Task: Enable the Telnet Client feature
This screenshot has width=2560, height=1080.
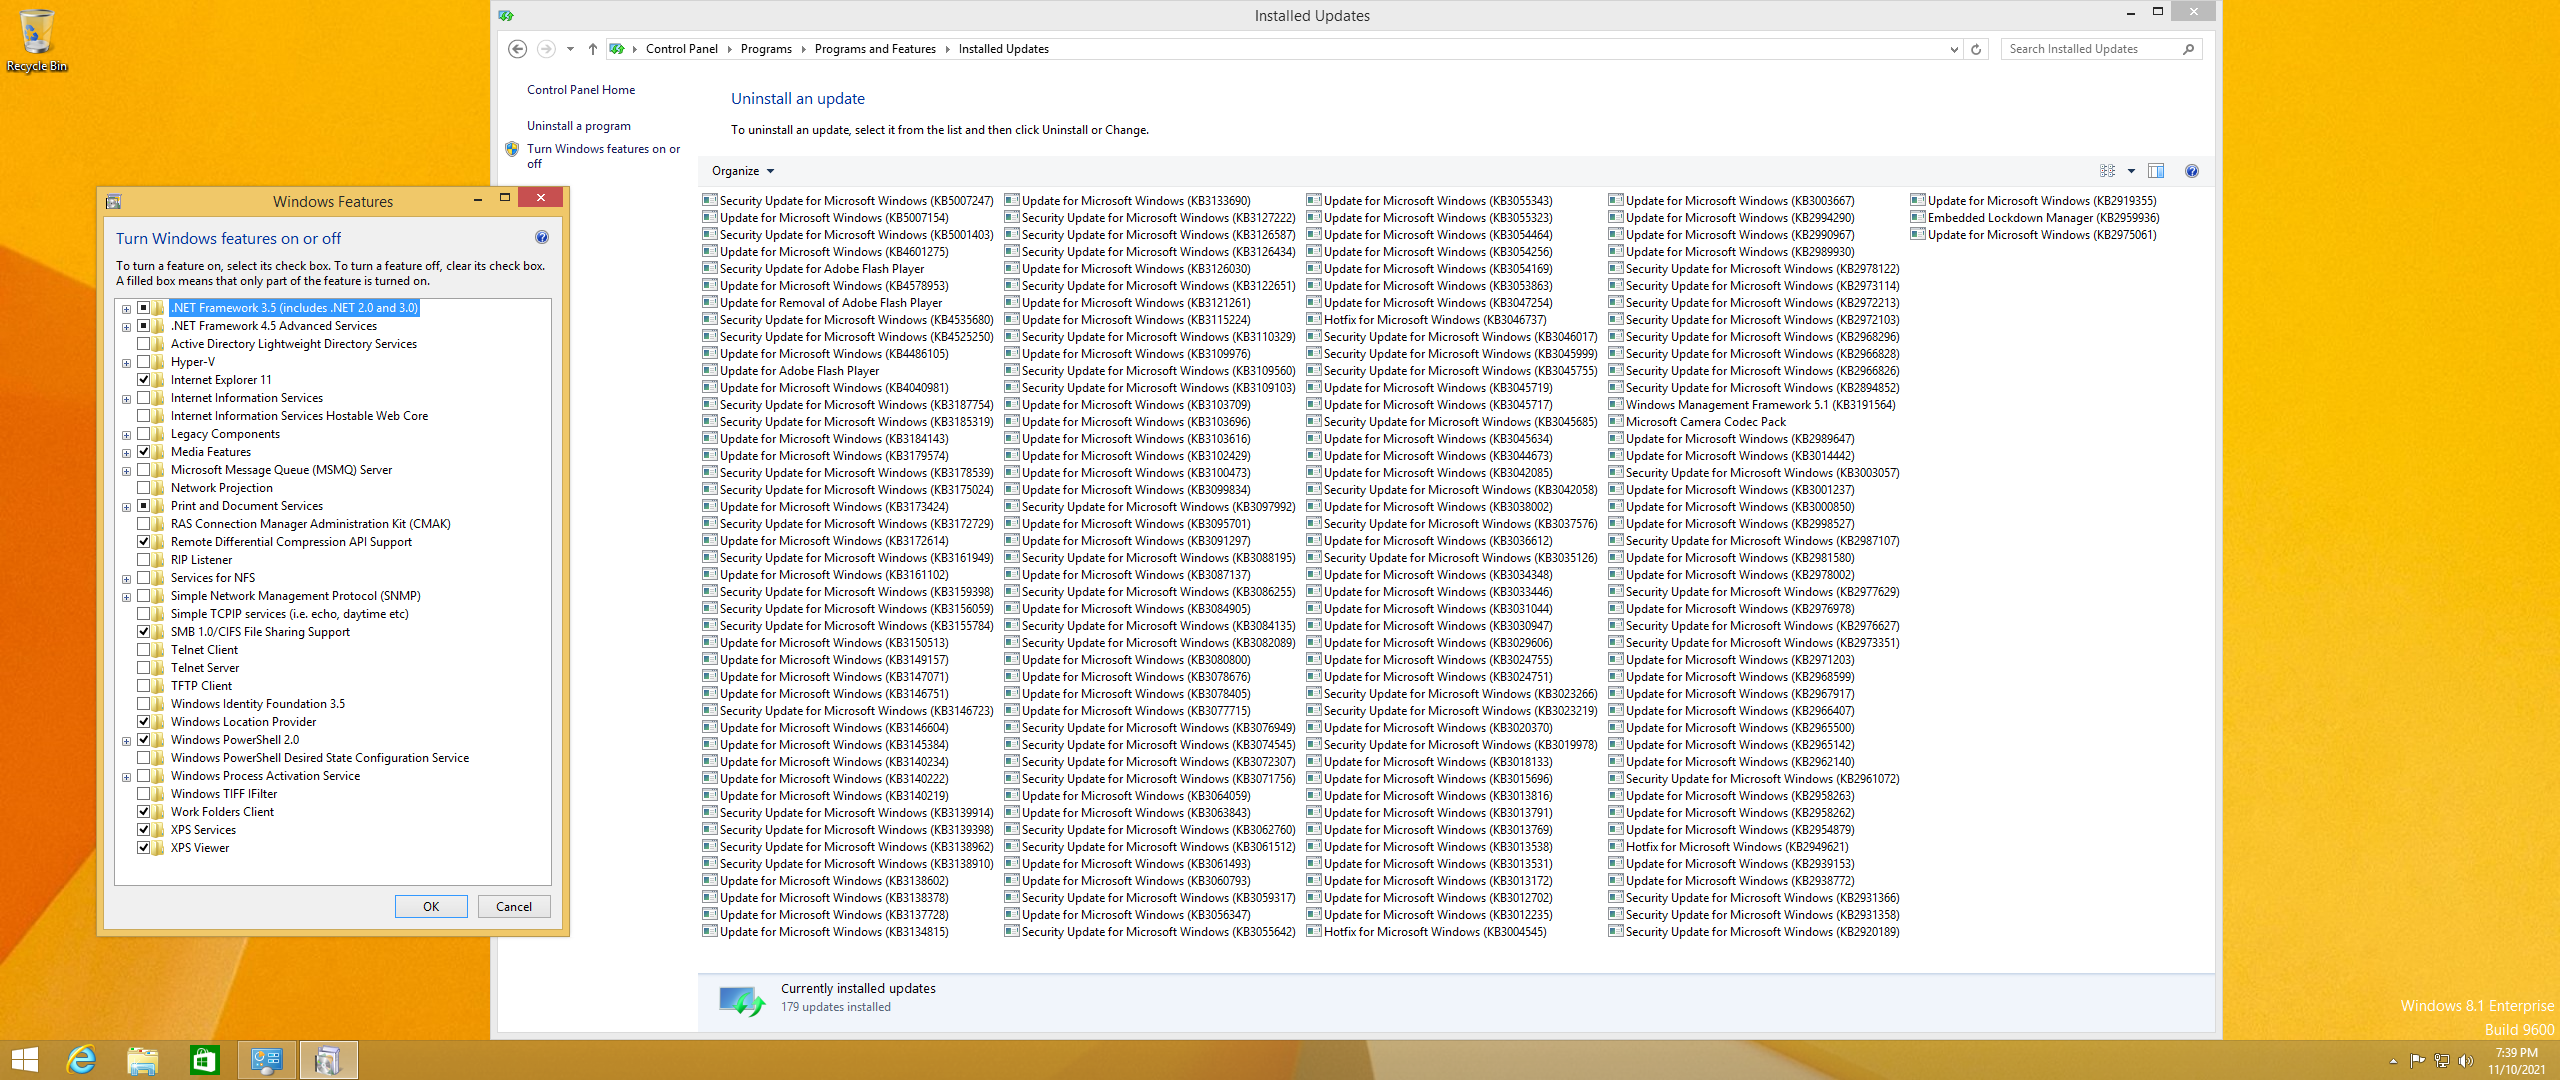Action: [x=143, y=650]
